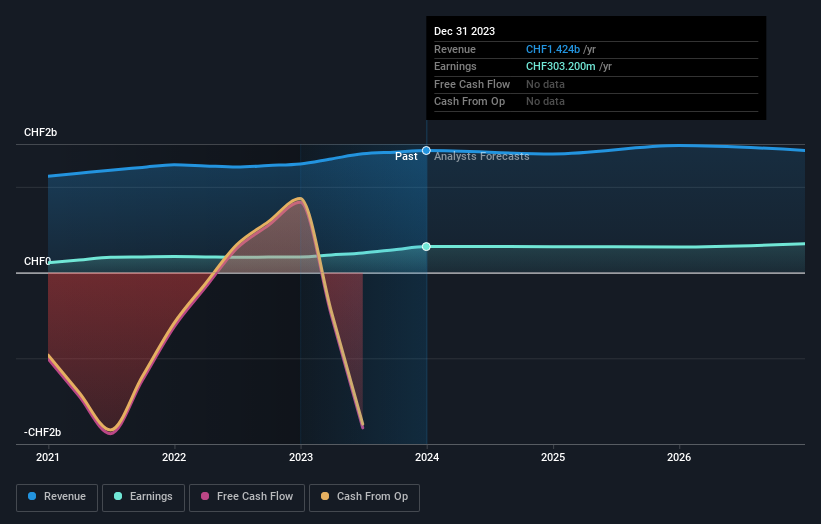Click the 2026 x-axis label
This screenshot has width=821, height=524.
coord(679,458)
